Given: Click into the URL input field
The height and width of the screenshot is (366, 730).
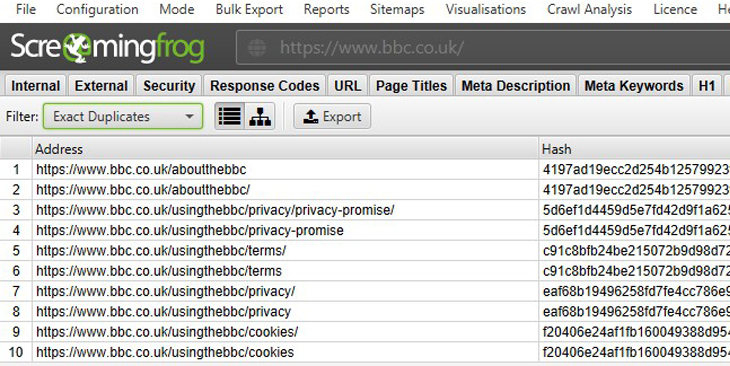Looking at the screenshot, I should [483, 47].
